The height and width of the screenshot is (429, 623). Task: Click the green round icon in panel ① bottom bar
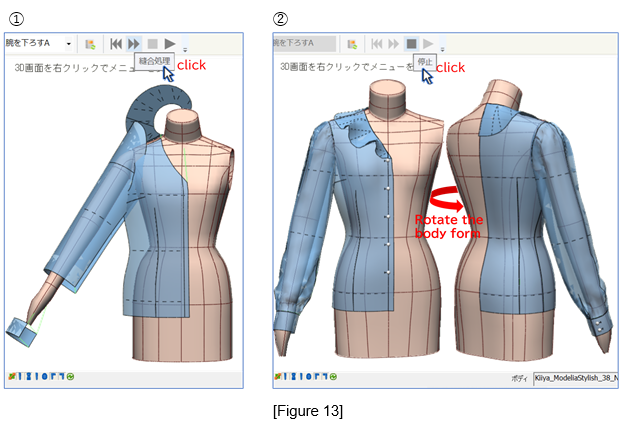click(70, 376)
